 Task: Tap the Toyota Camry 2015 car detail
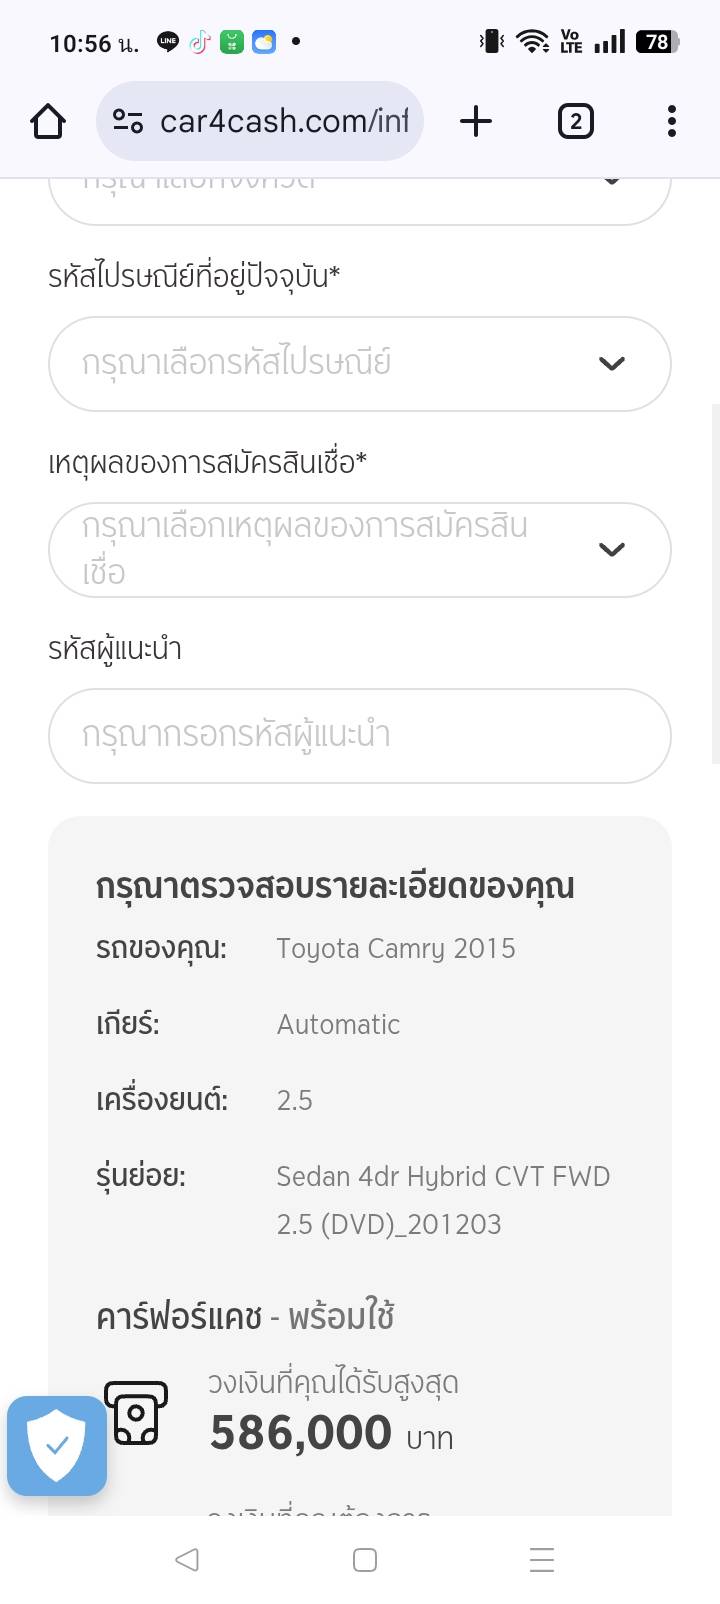coord(396,948)
